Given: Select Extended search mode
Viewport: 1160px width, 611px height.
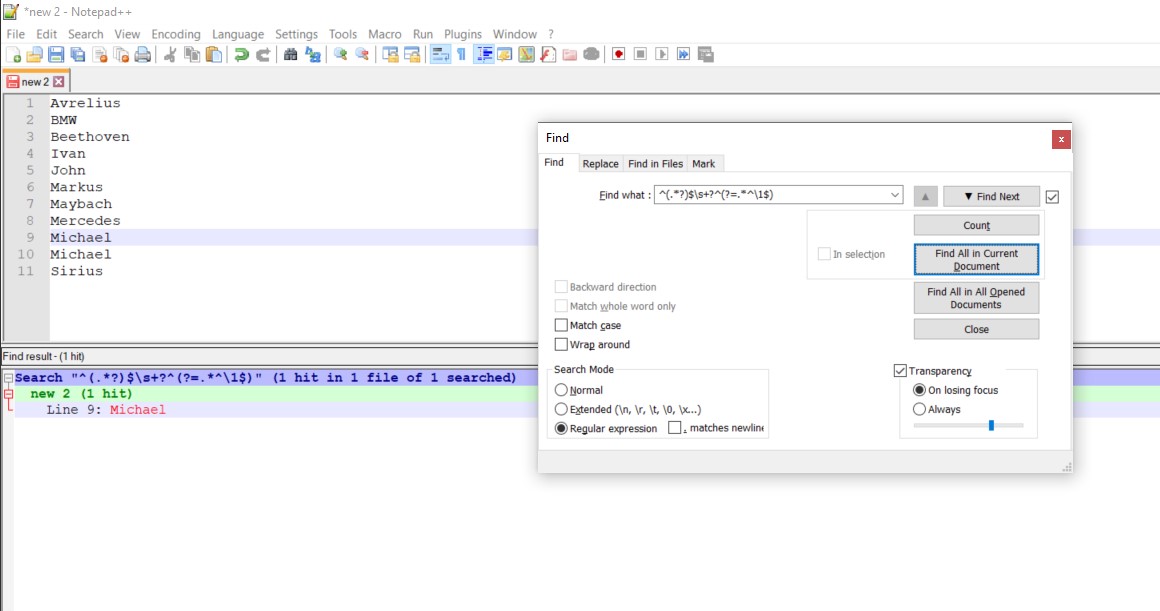Looking at the screenshot, I should click(561, 409).
